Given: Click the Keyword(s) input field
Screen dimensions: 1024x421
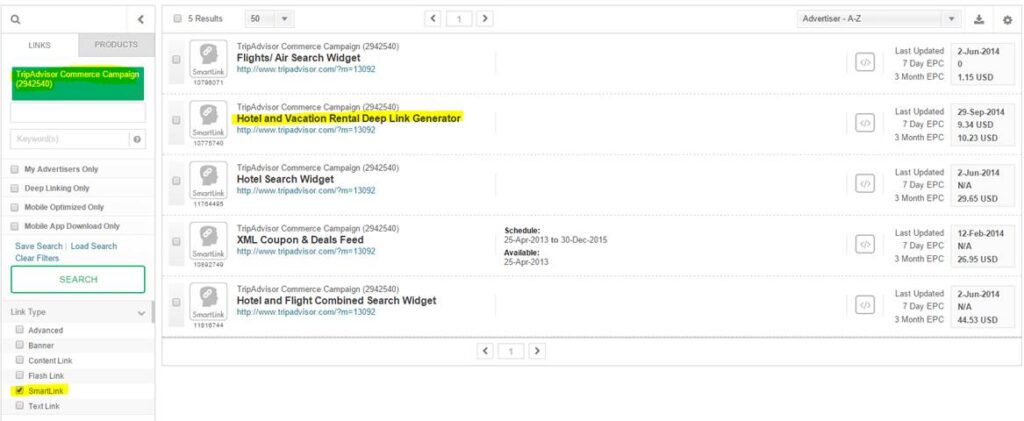Looking at the screenshot, I should (x=70, y=139).
